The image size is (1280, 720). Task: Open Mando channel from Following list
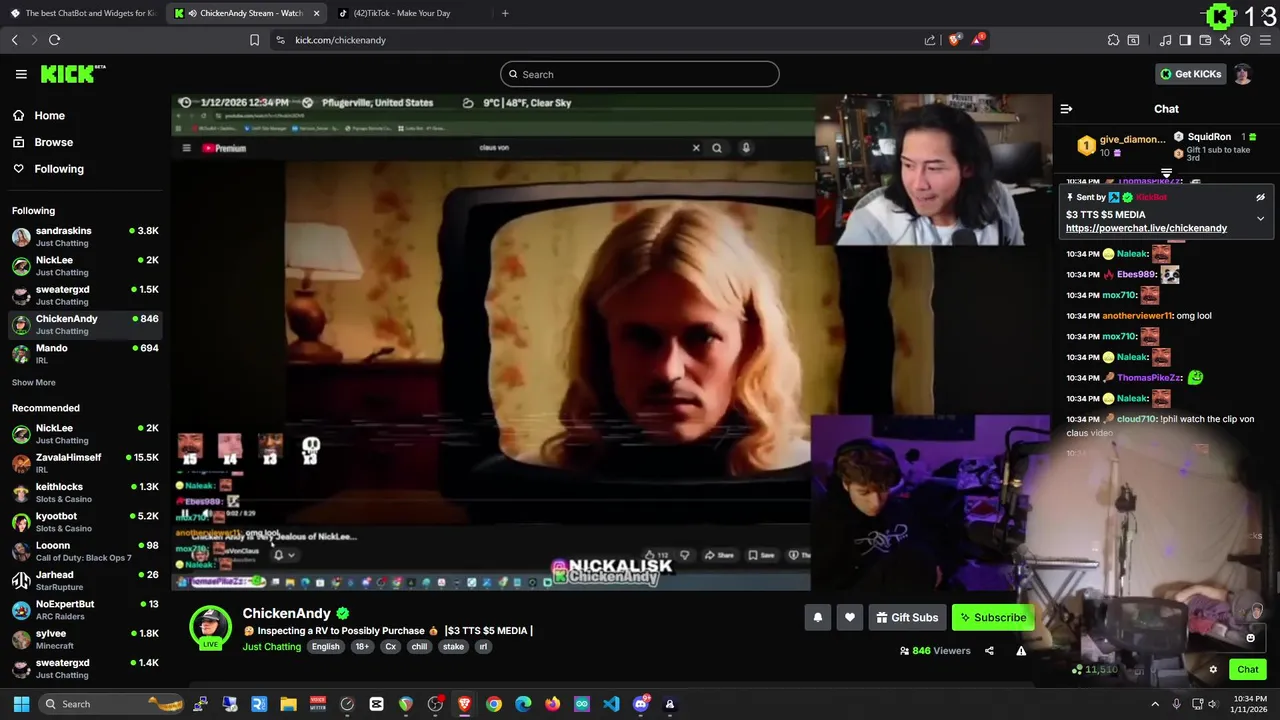coord(85,354)
